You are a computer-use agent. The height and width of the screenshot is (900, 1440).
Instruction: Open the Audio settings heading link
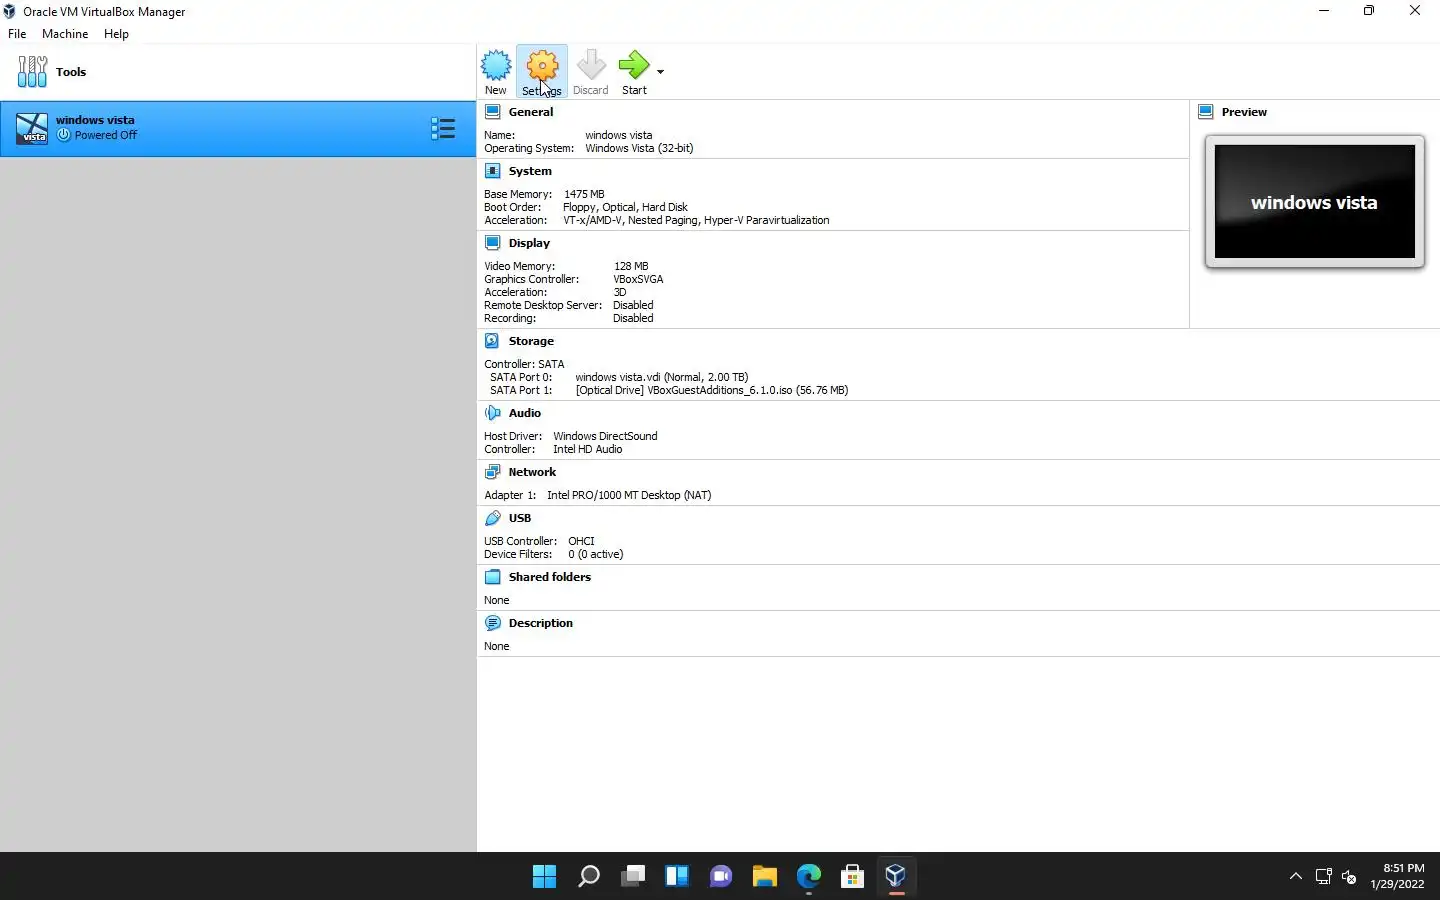pos(524,413)
